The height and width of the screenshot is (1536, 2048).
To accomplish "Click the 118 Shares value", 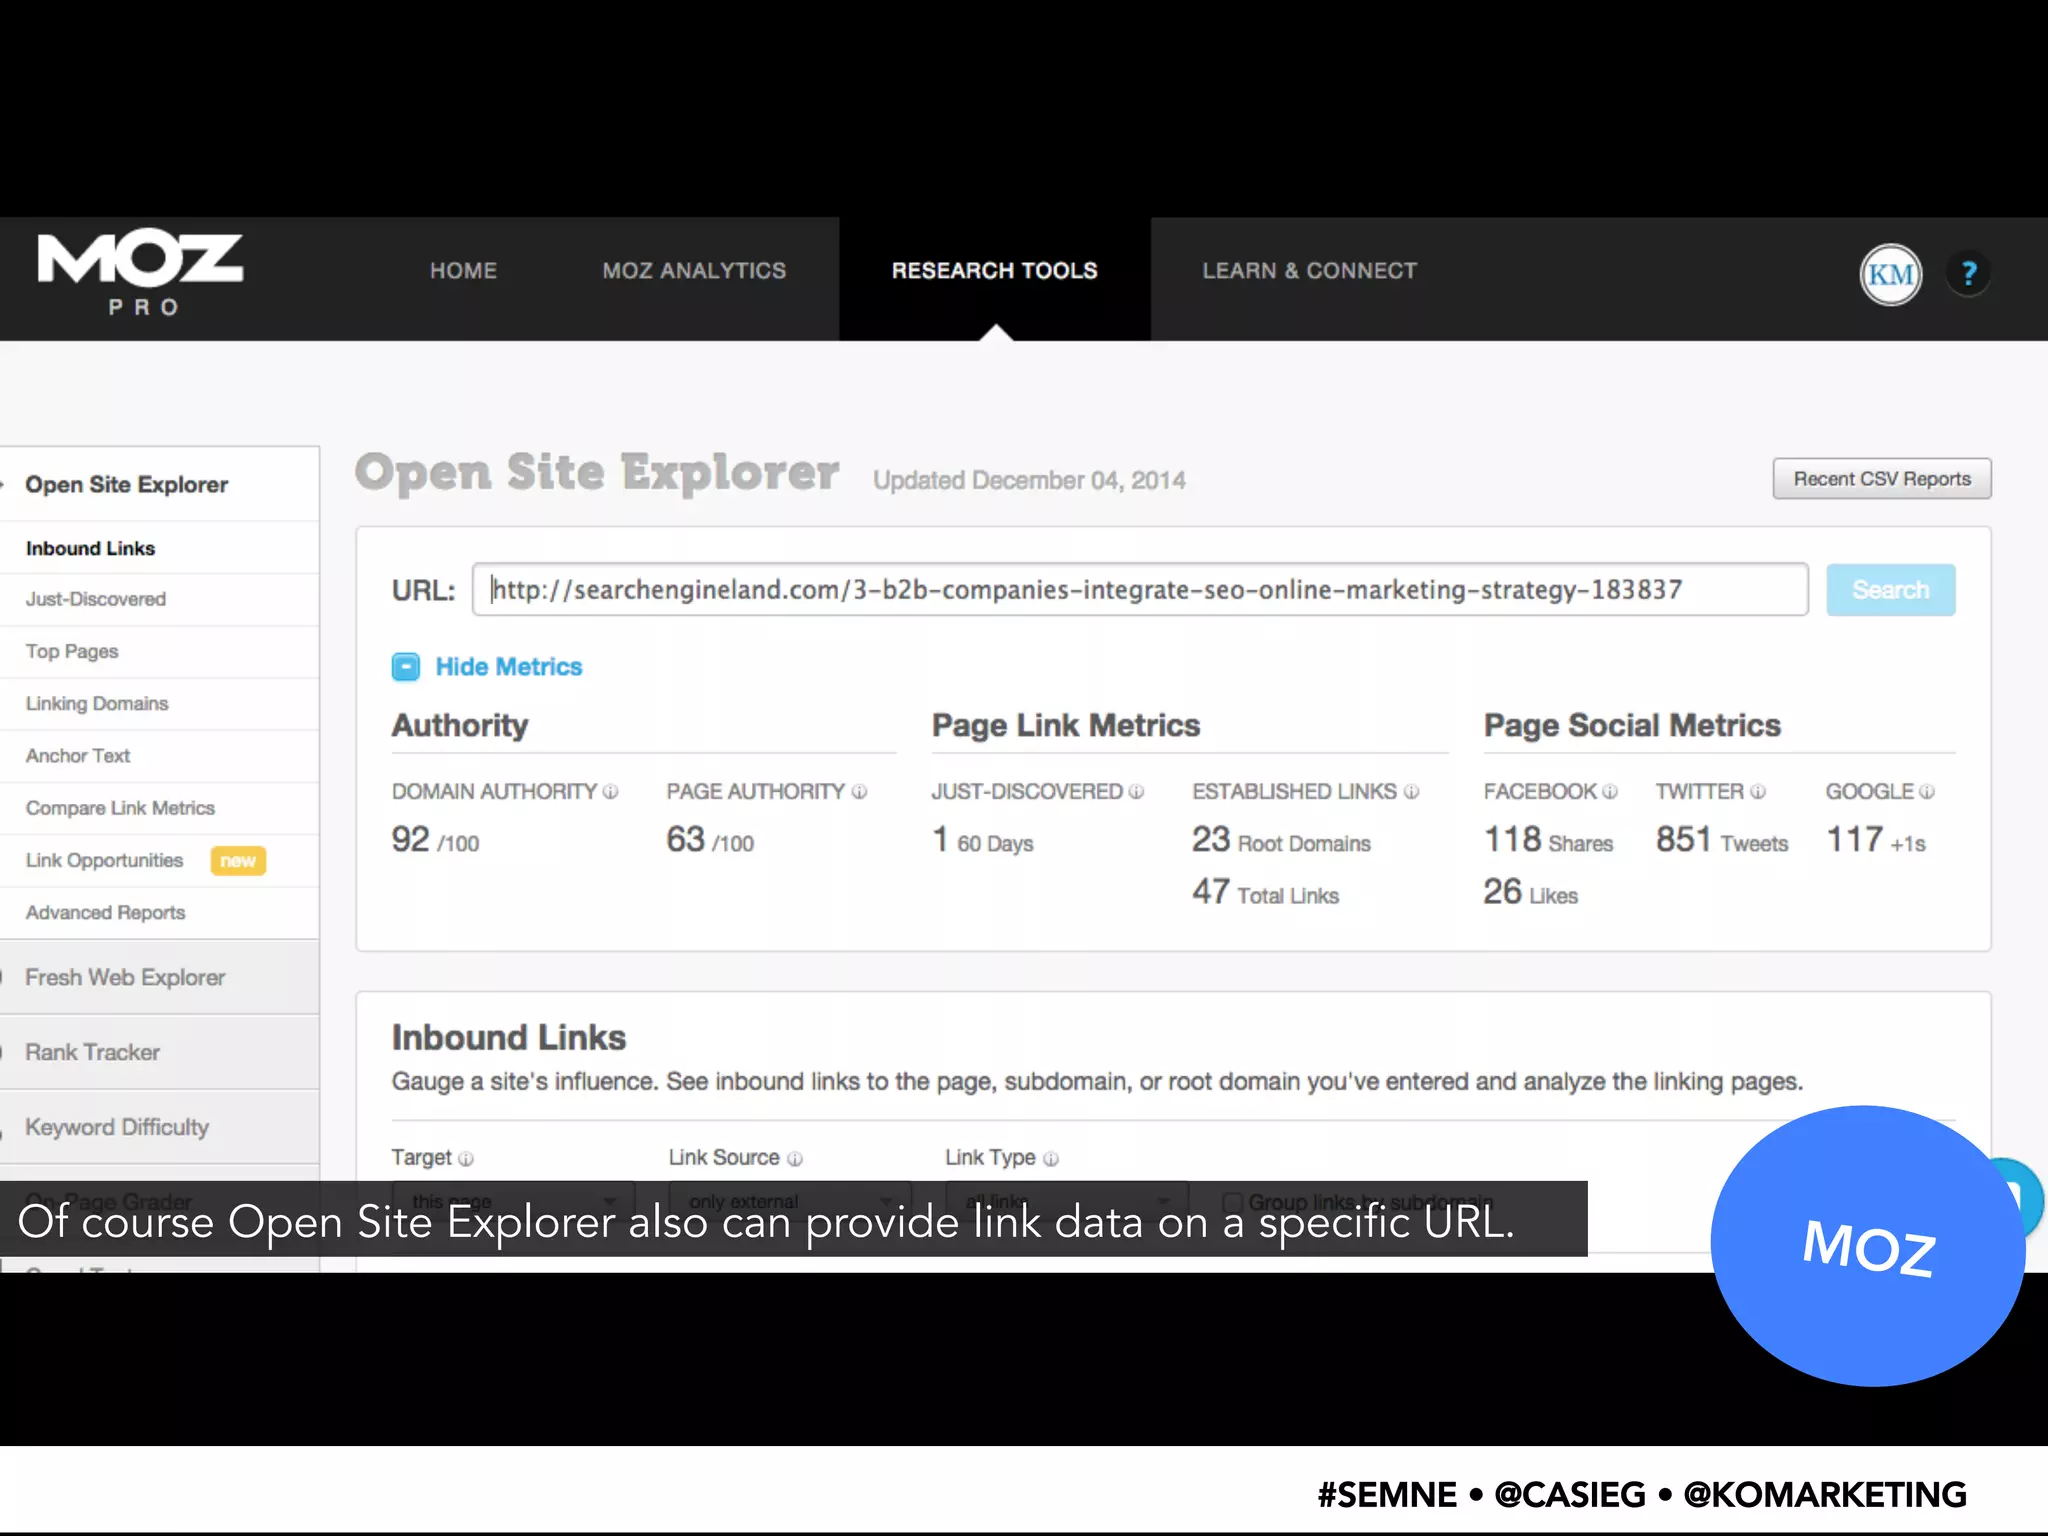I will 1548,840.
